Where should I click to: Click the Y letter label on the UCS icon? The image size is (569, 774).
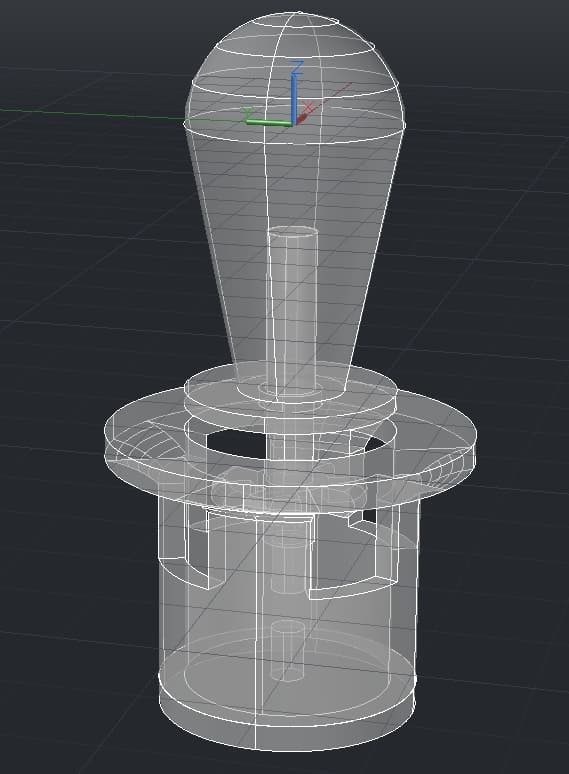249,112
